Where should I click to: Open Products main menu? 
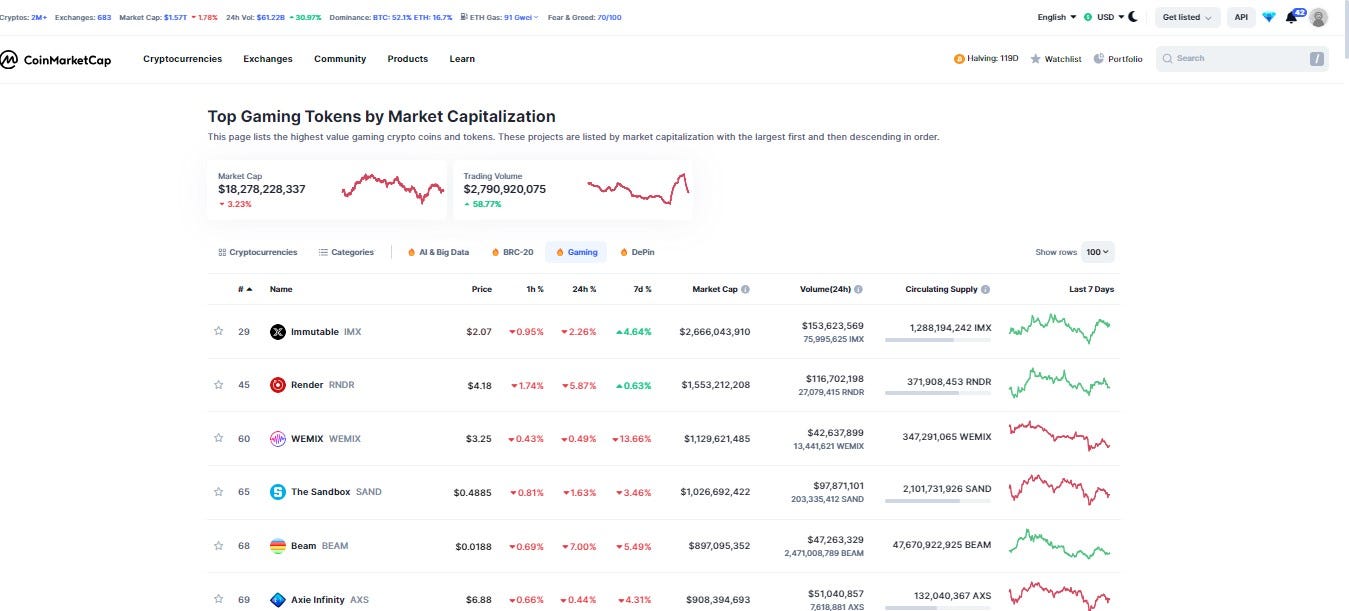[x=408, y=59]
